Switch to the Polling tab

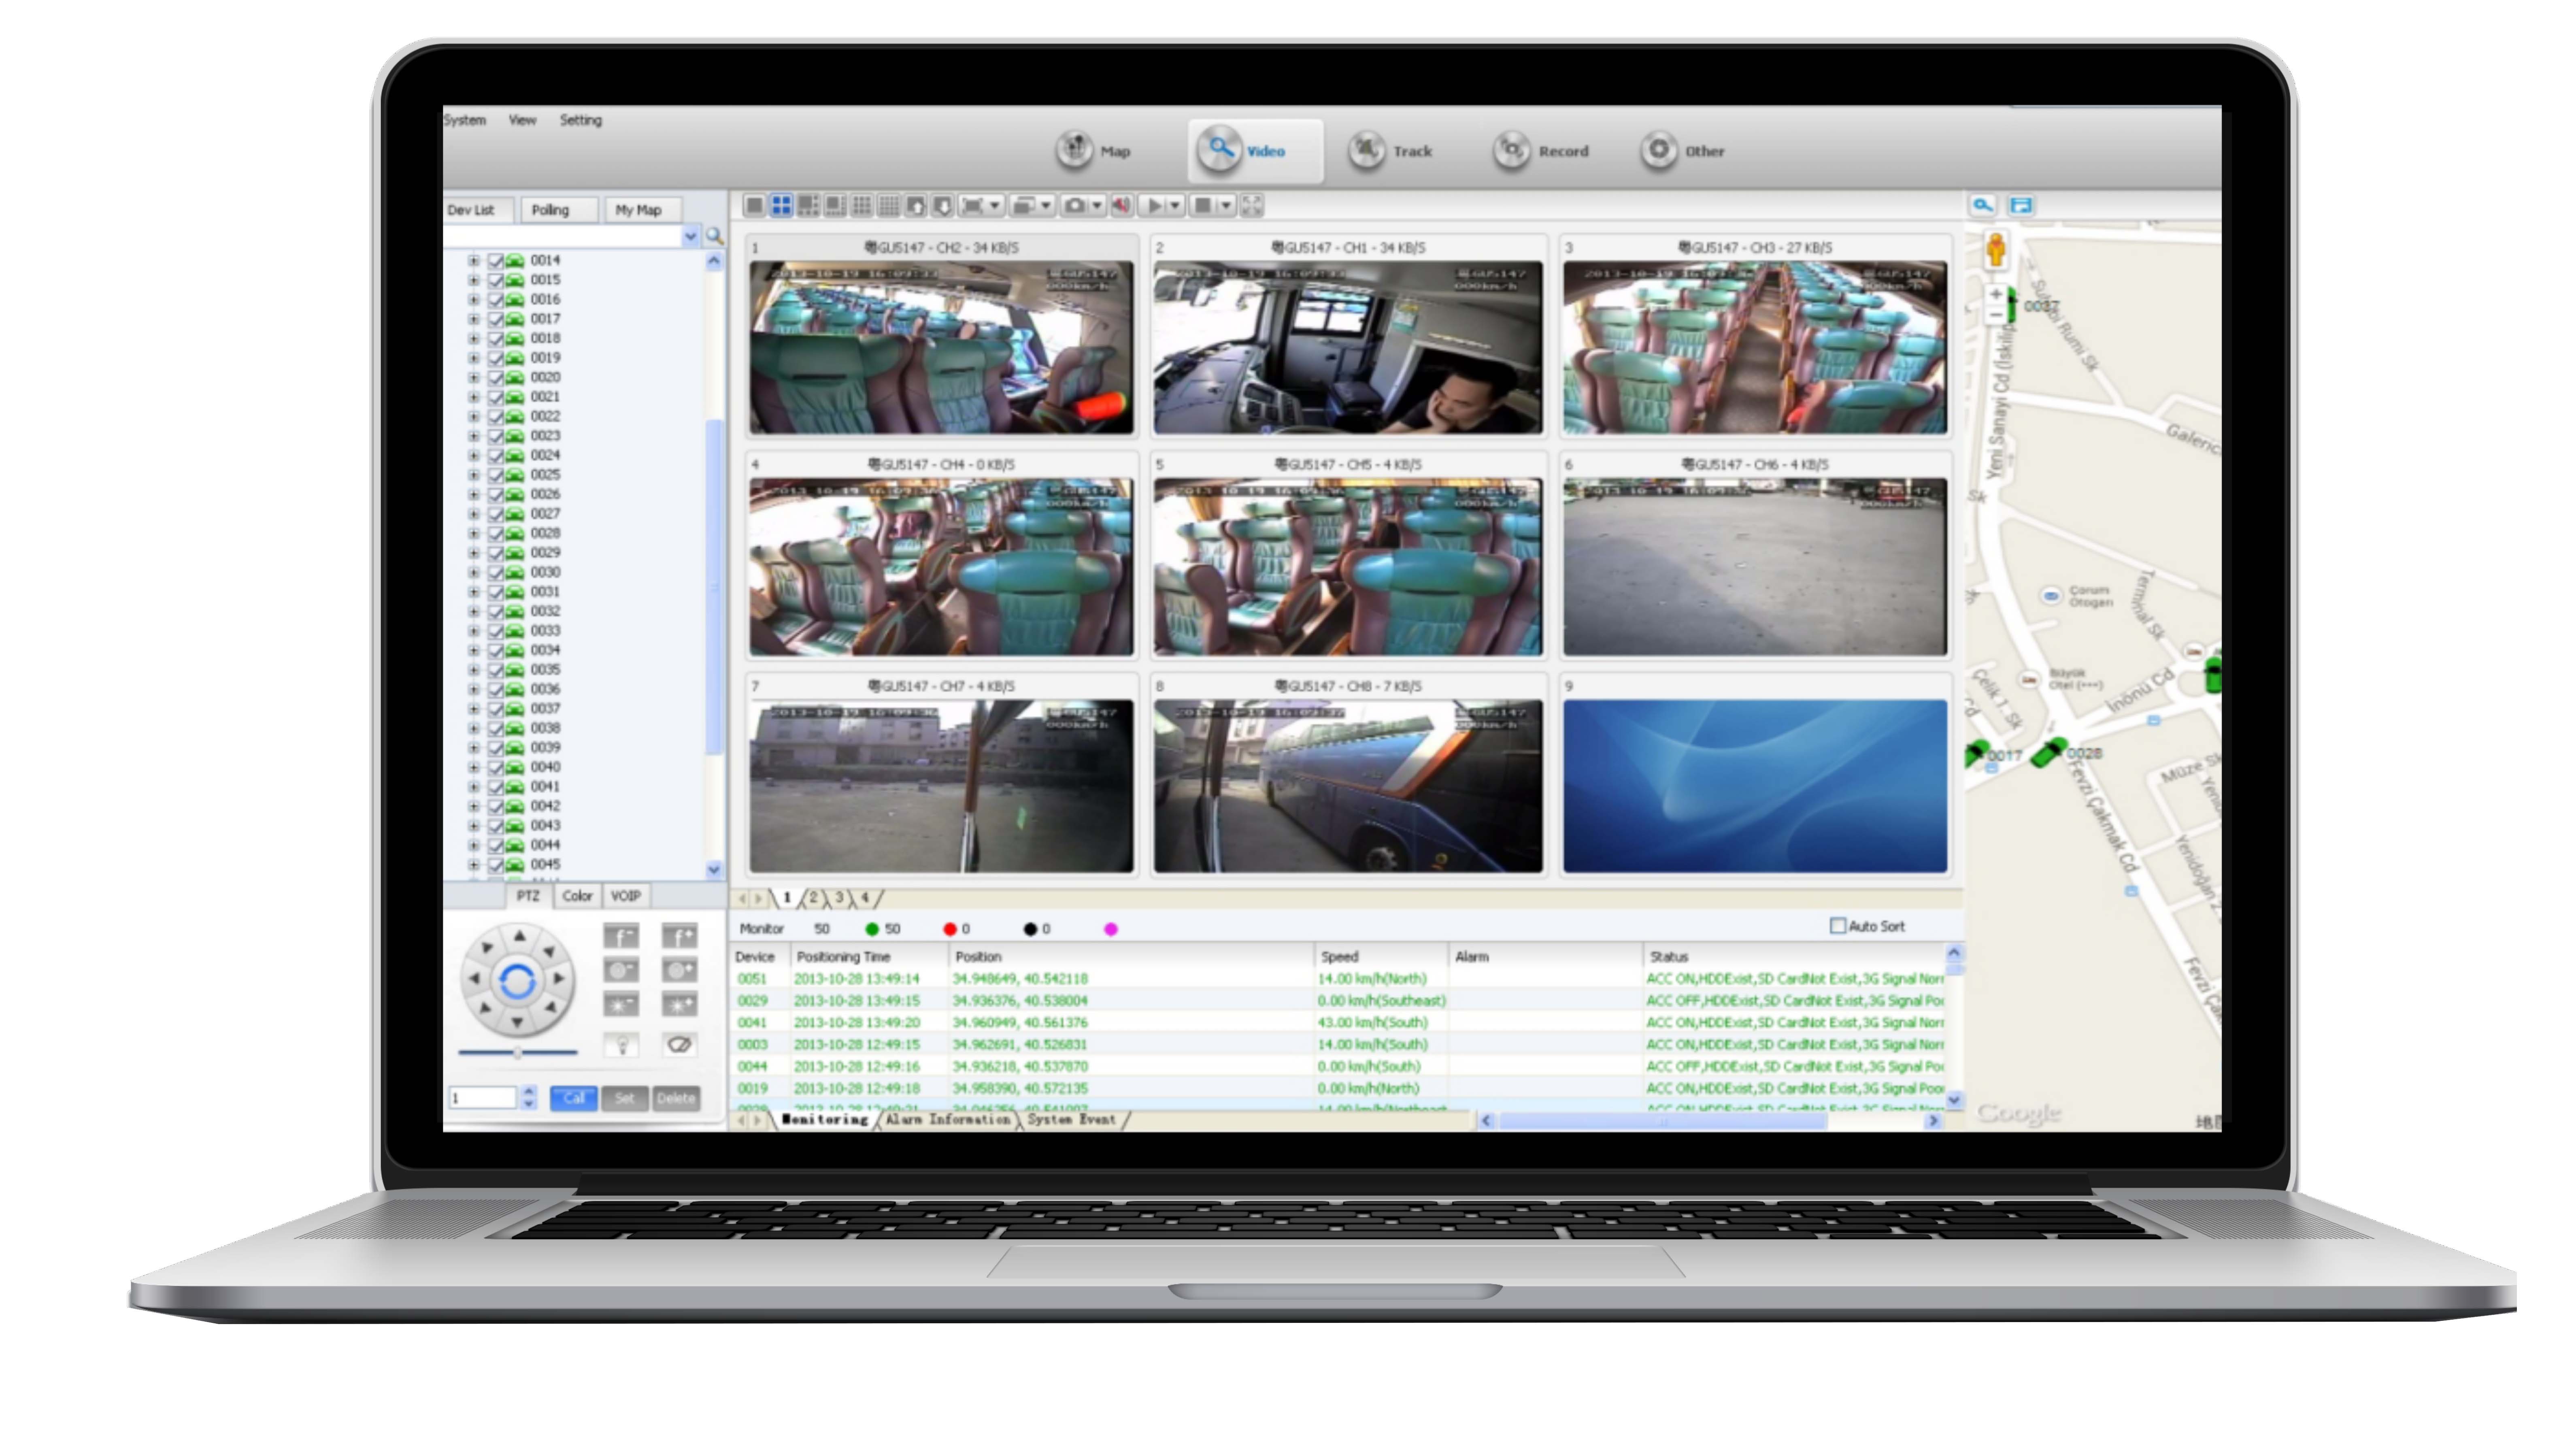click(550, 210)
